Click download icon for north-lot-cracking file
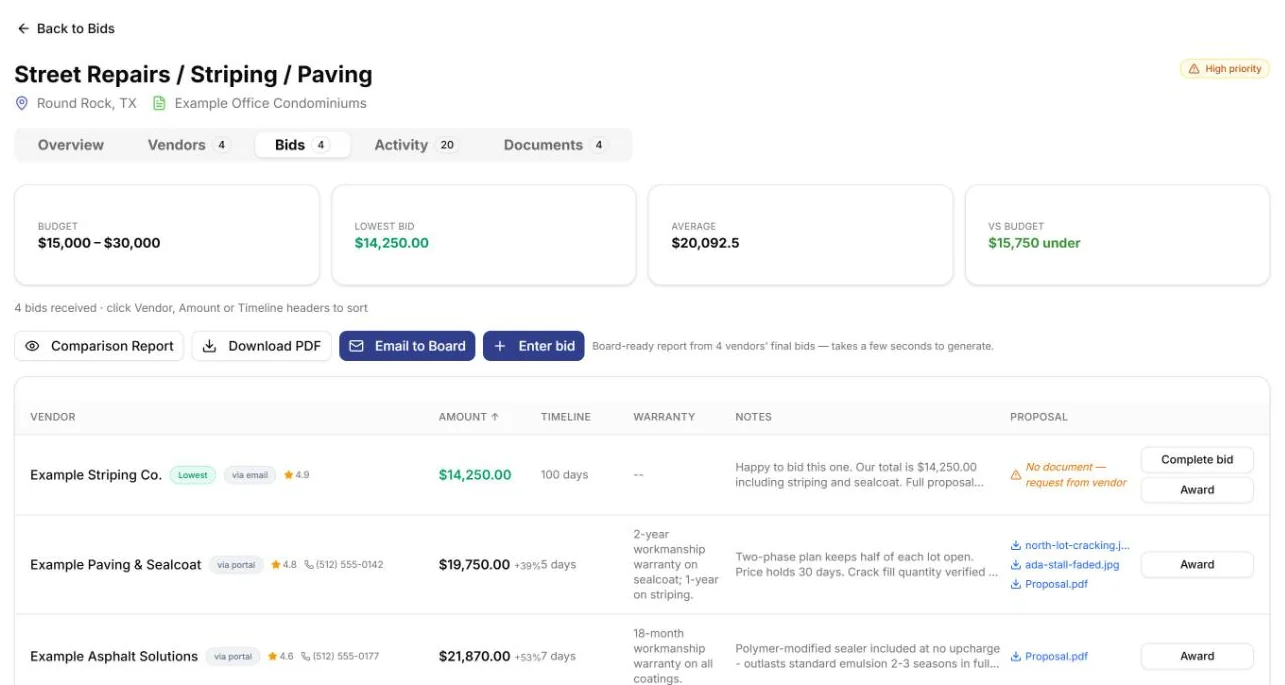Screen dimensions: 1285x685 coord(1016,546)
